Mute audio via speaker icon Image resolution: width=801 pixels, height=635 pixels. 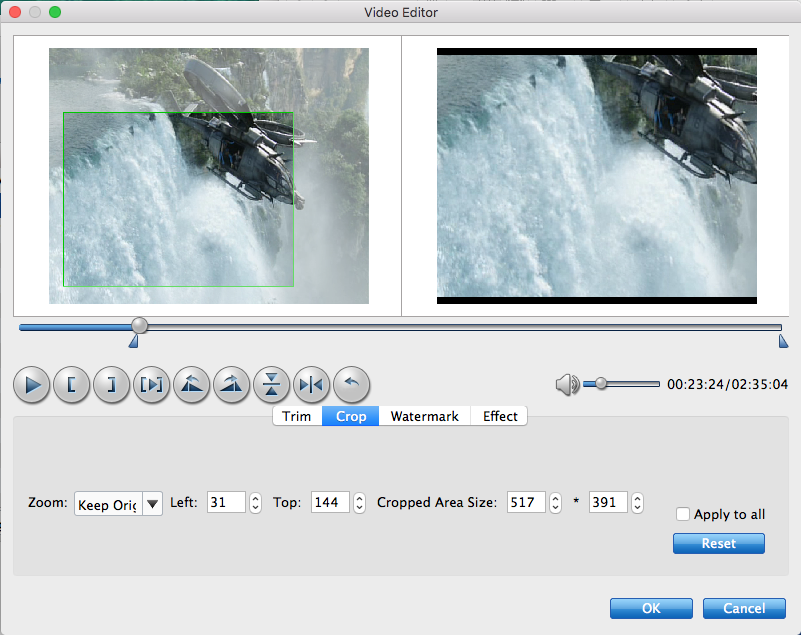[567, 384]
